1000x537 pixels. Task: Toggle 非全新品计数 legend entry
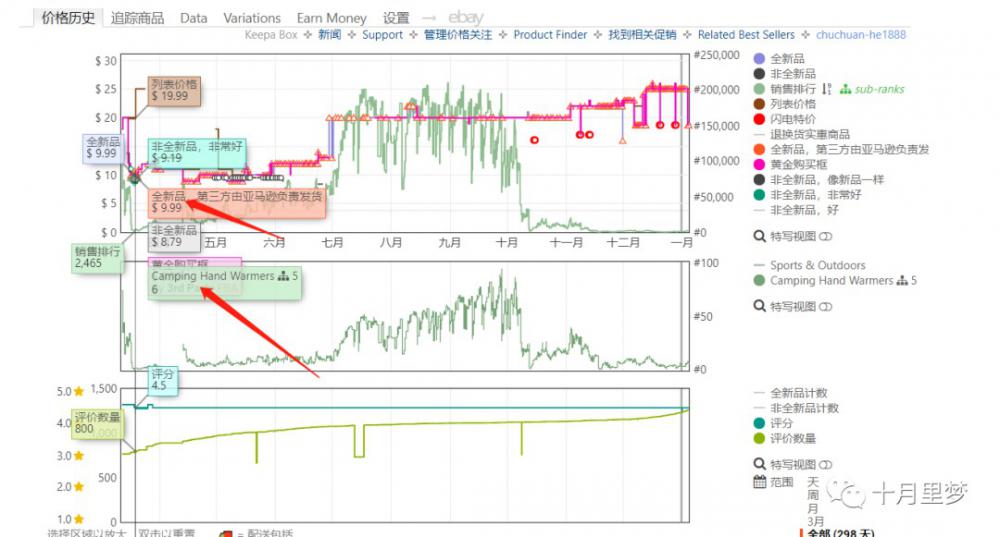[x=797, y=408]
